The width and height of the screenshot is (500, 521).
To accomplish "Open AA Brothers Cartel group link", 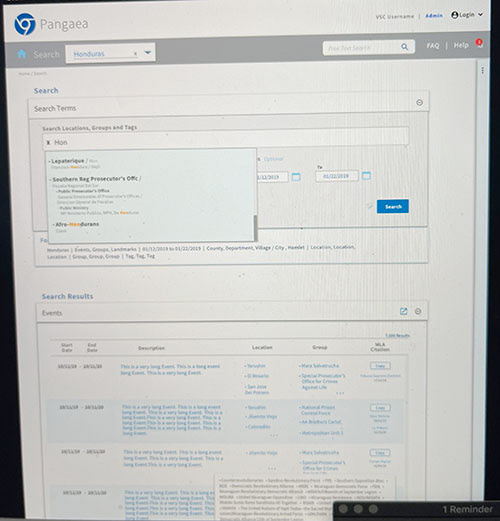I will coord(321,422).
